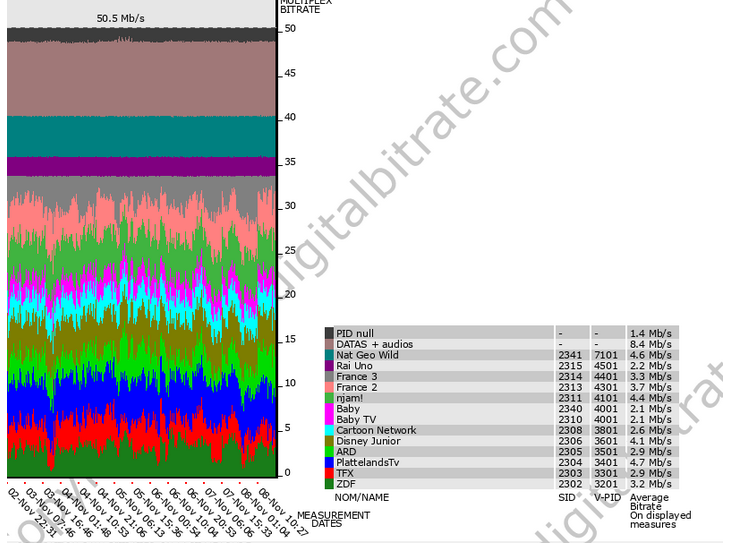Viewport: 729px width, 543px height.
Task: Click V-PID value 7101
Action: 606,354
